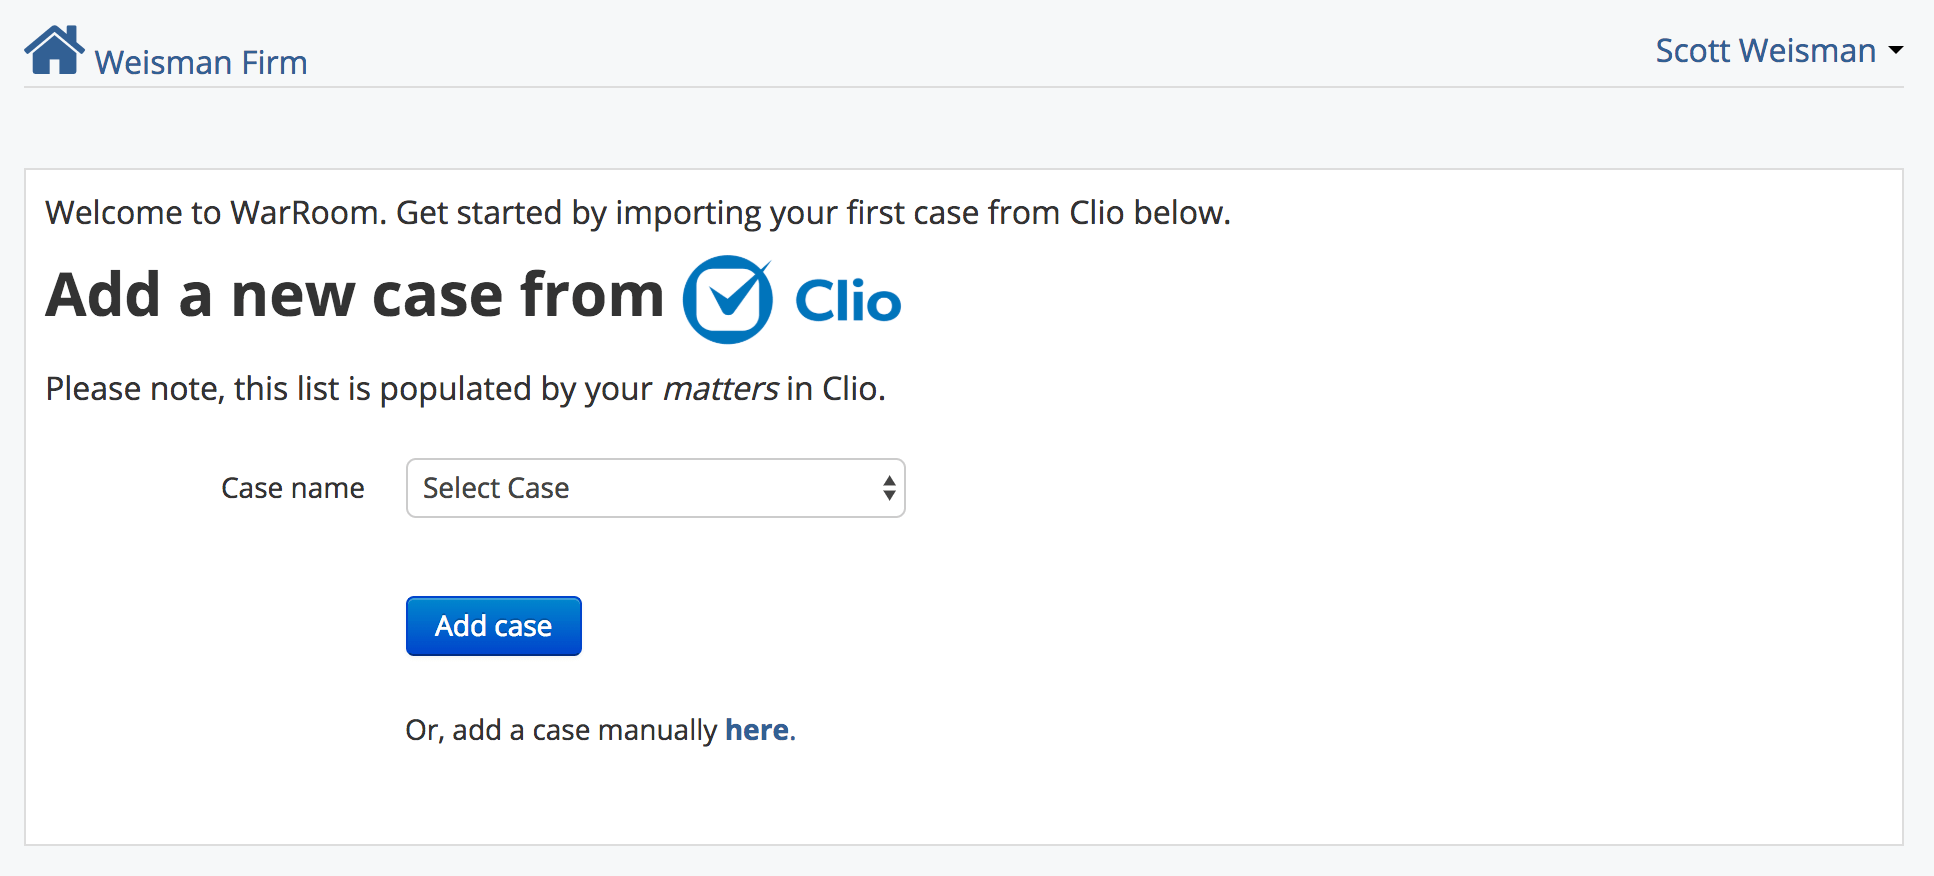Open the Weisman Firm home link

[200, 62]
